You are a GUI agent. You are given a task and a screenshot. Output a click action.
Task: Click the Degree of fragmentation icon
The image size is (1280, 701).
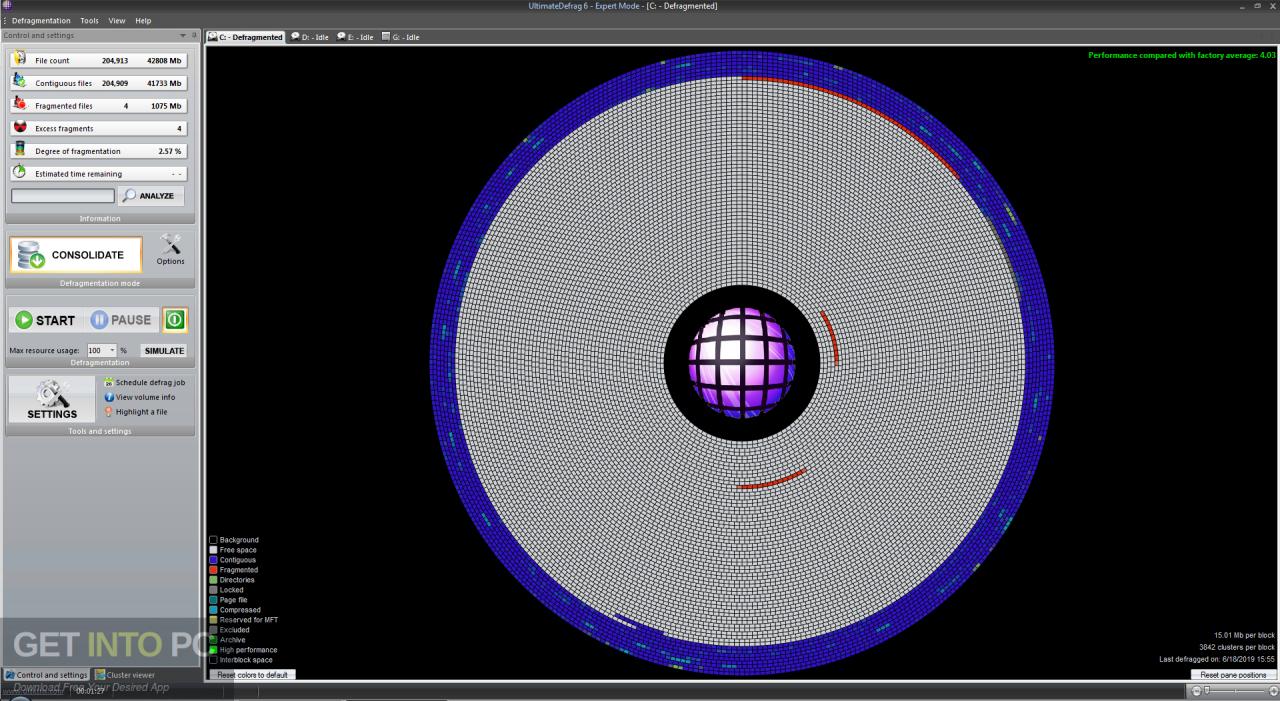pos(19,149)
